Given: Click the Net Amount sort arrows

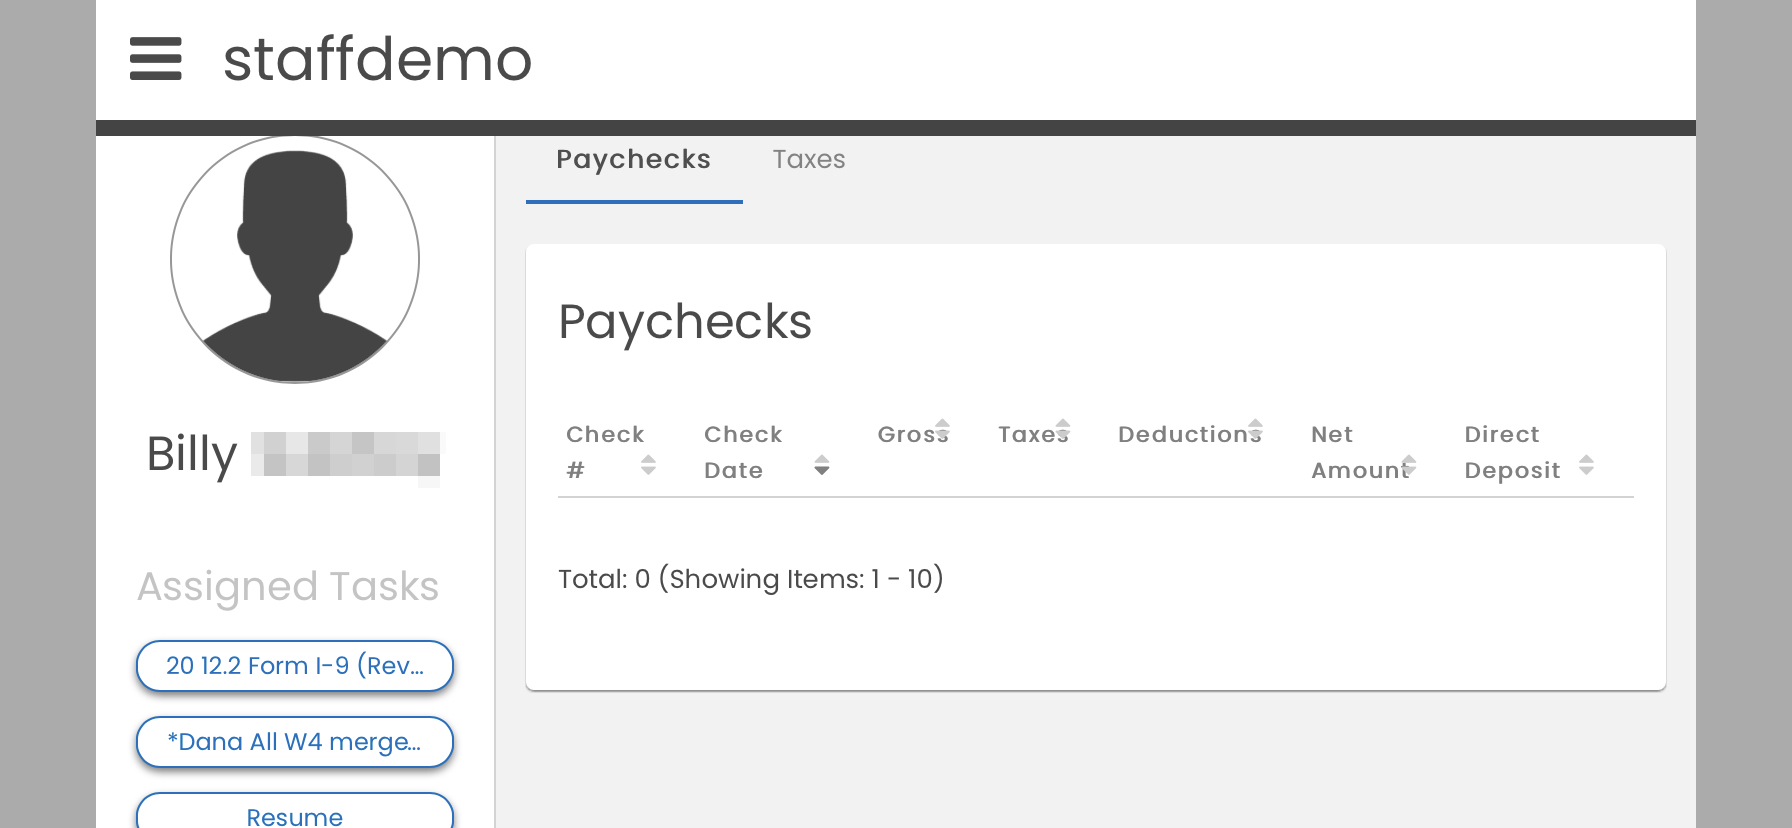Looking at the screenshot, I should tap(1409, 465).
